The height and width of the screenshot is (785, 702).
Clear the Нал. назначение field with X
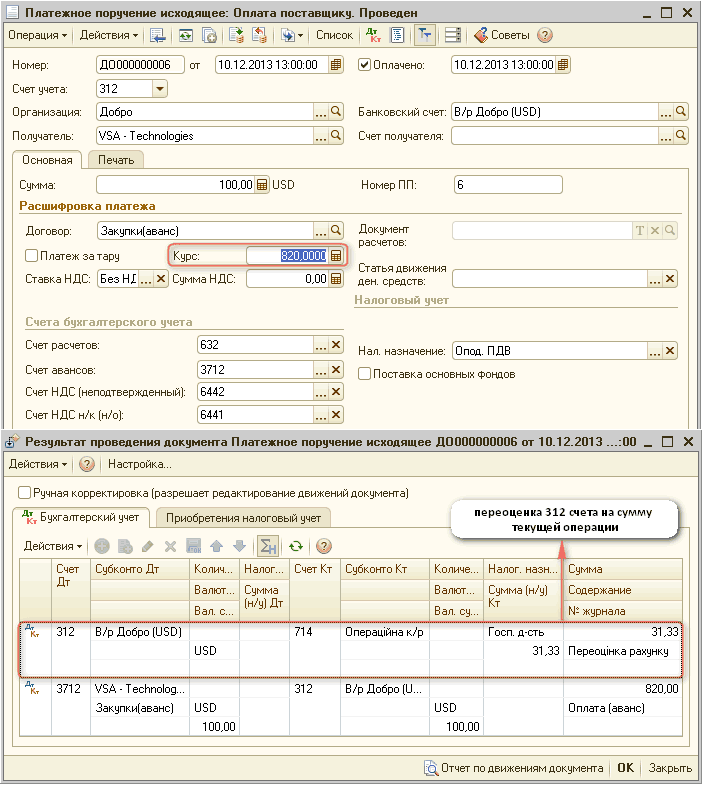click(671, 351)
